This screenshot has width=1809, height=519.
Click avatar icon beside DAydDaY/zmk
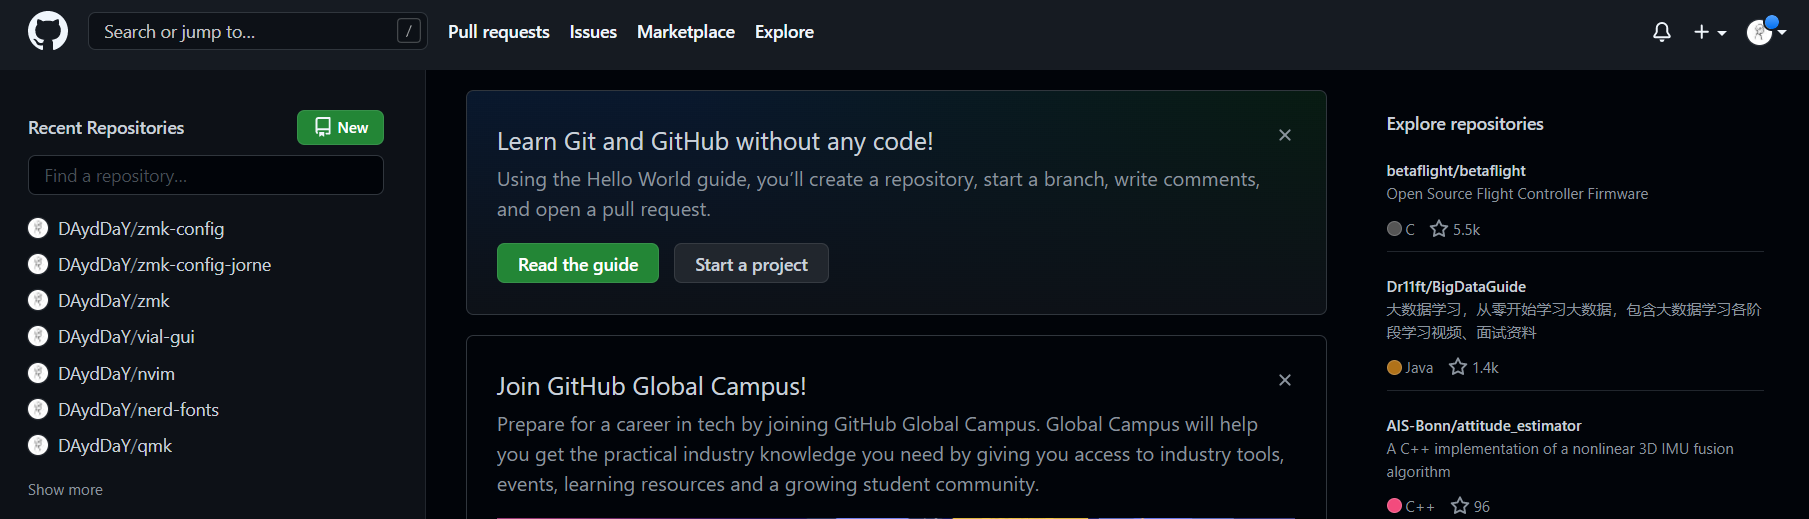[38, 300]
